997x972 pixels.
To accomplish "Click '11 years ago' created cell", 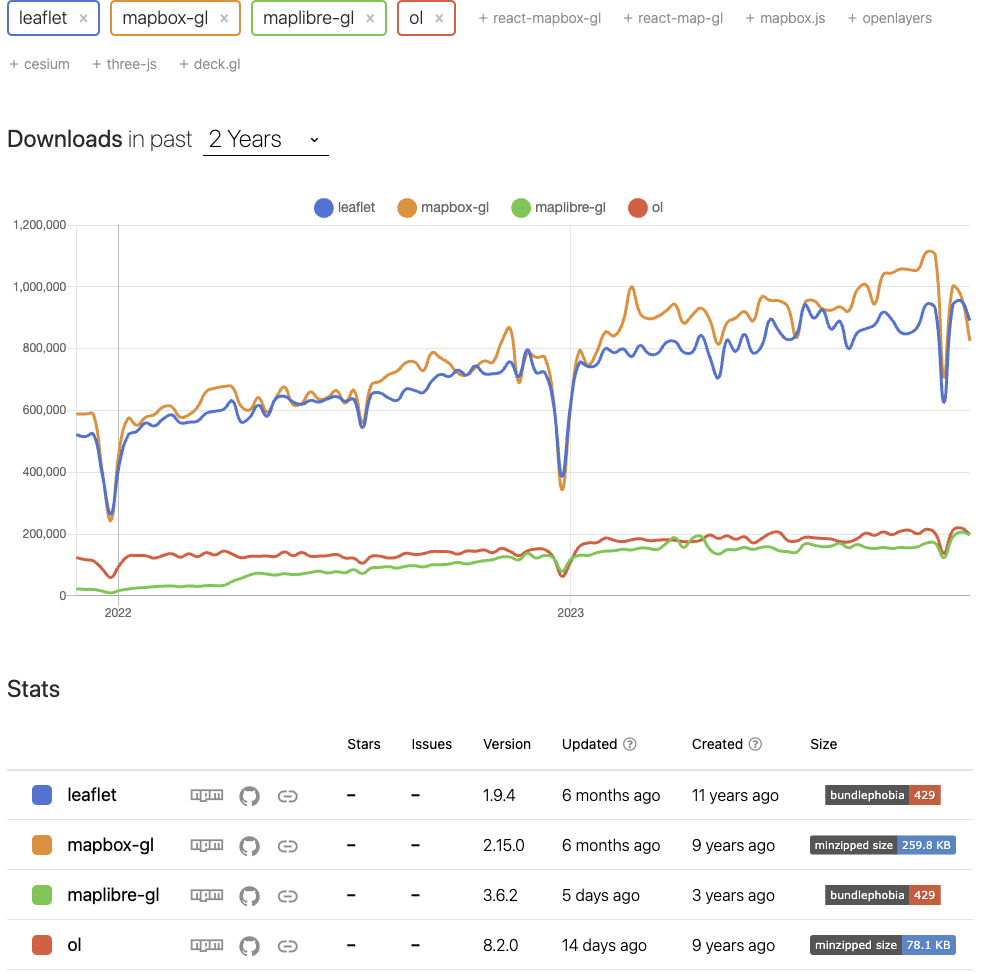I will tap(735, 796).
